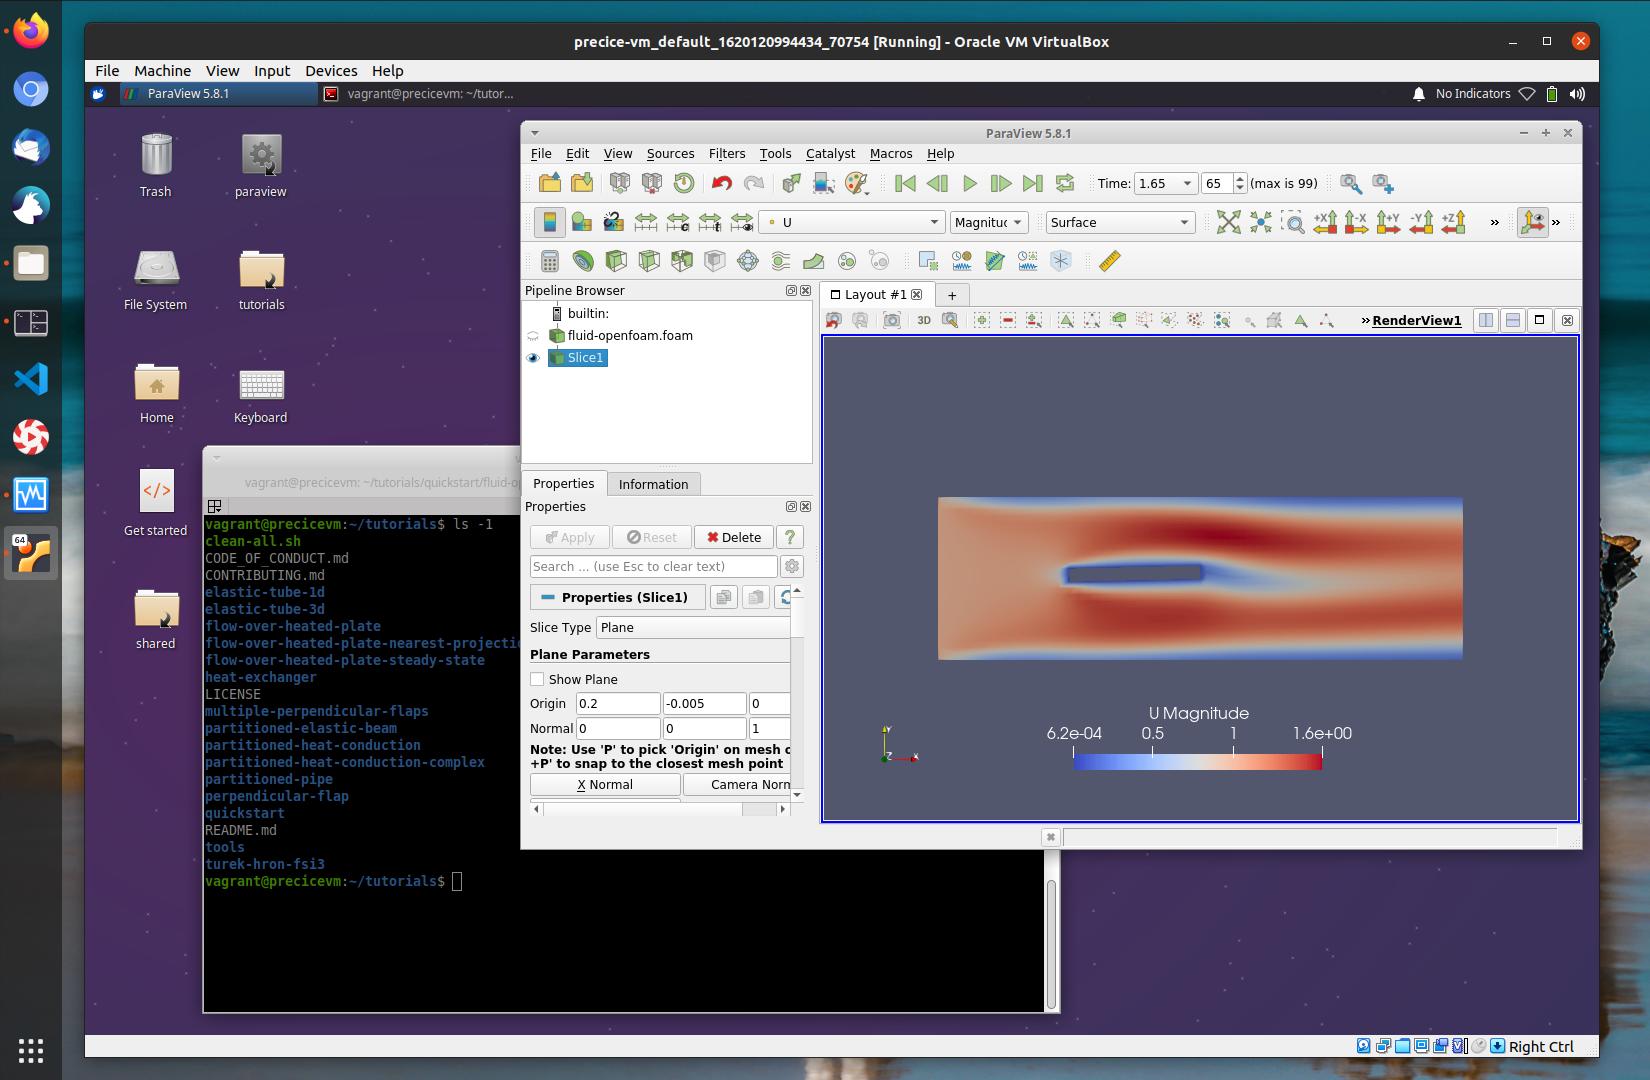Click the X Normal button
The width and height of the screenshot is (1650, 1080).
click(x=604, y=784)
